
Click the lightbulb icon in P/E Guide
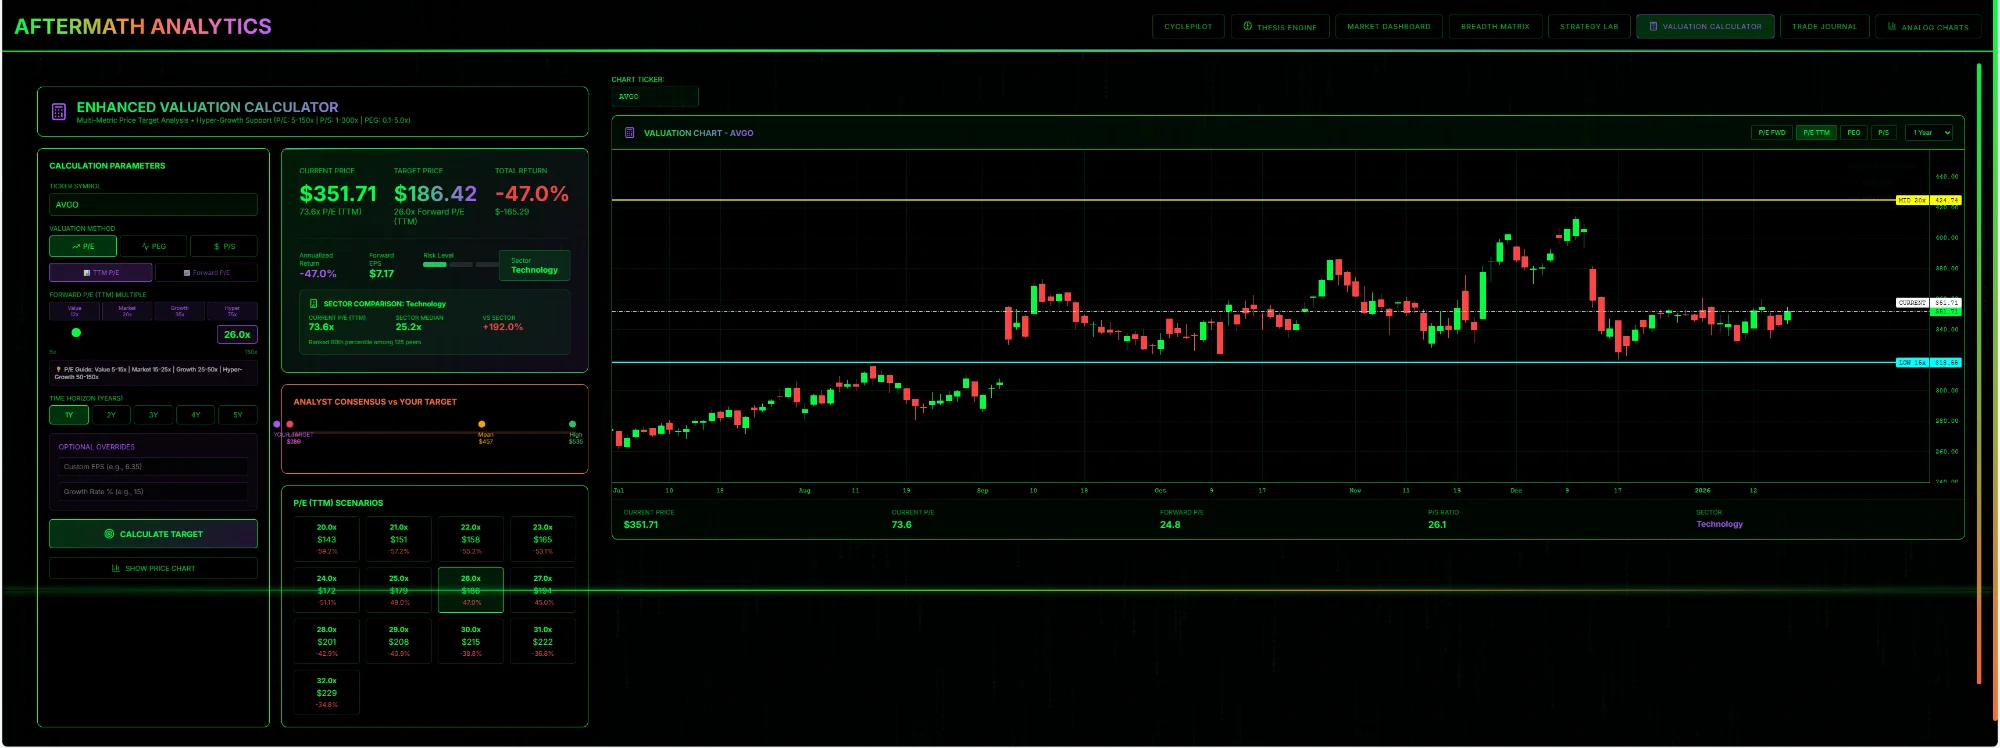point(59,369)
